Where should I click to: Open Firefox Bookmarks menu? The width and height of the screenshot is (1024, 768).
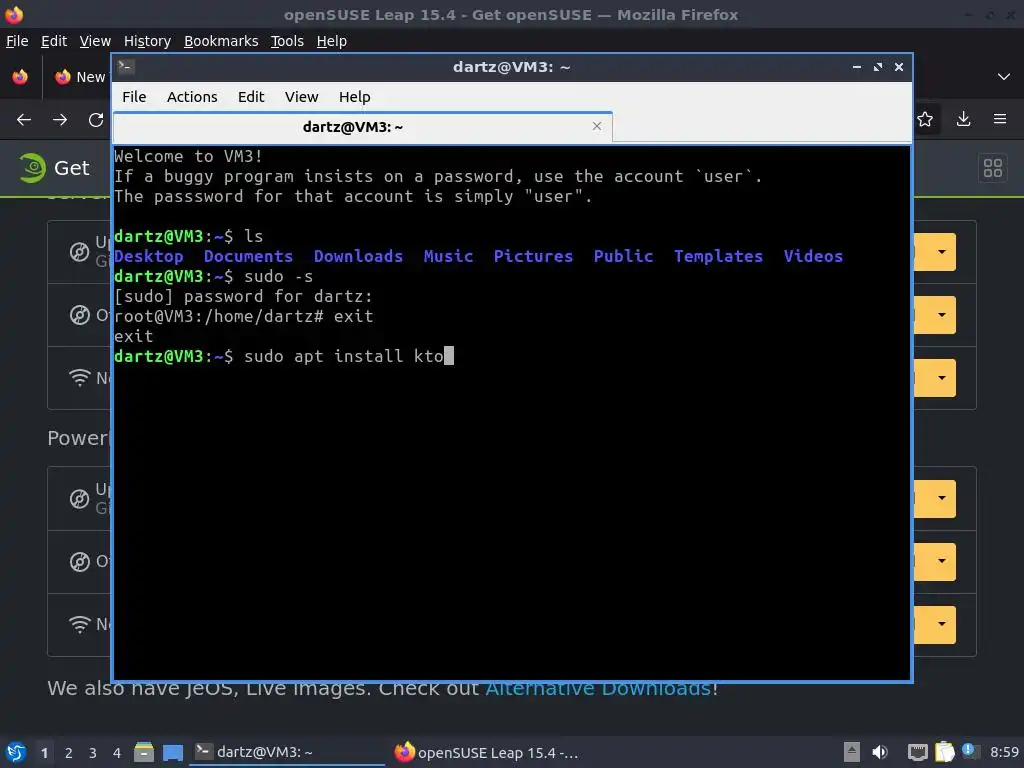click(221, 41)
